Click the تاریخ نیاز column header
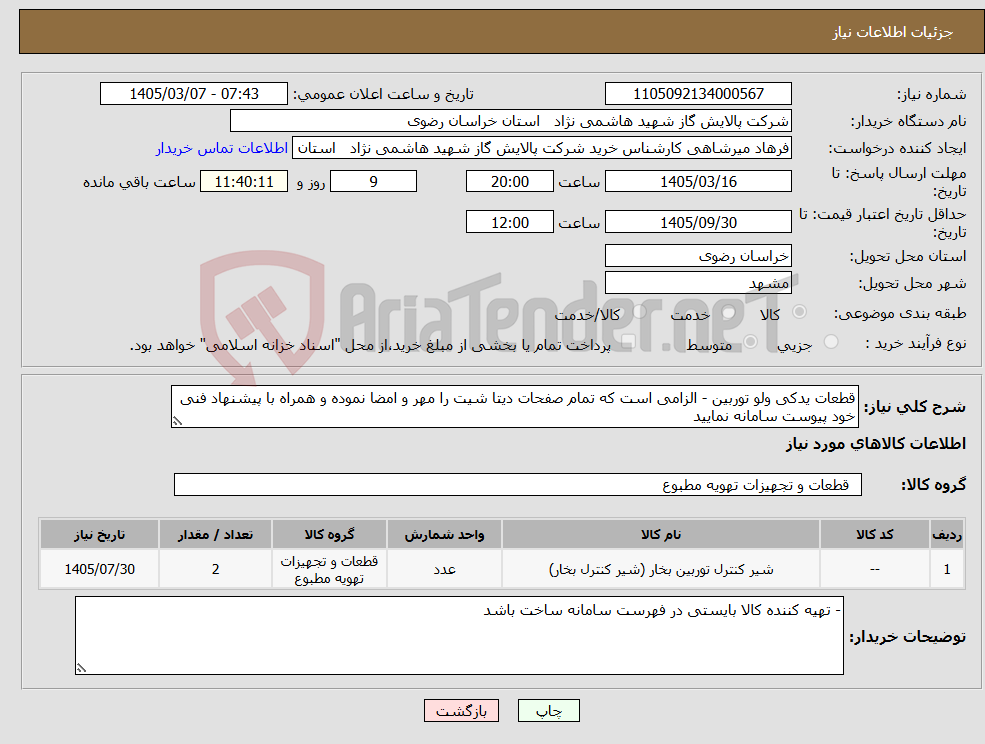 (x=99, y=534)
